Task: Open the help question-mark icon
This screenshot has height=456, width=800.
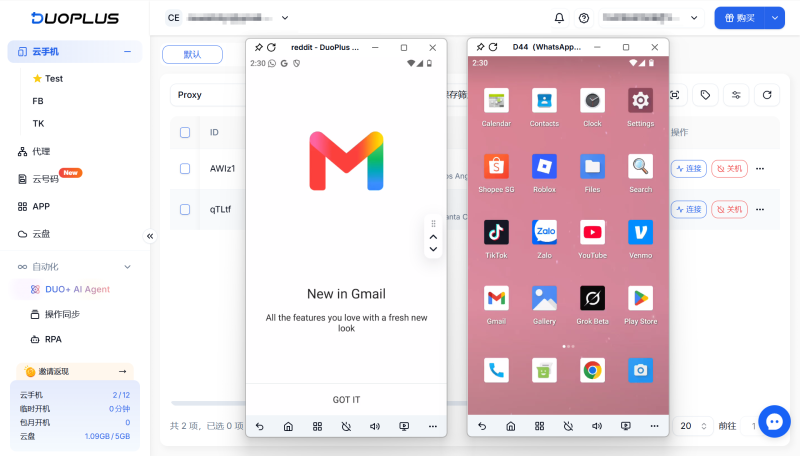Action: (x=584, y=18)
